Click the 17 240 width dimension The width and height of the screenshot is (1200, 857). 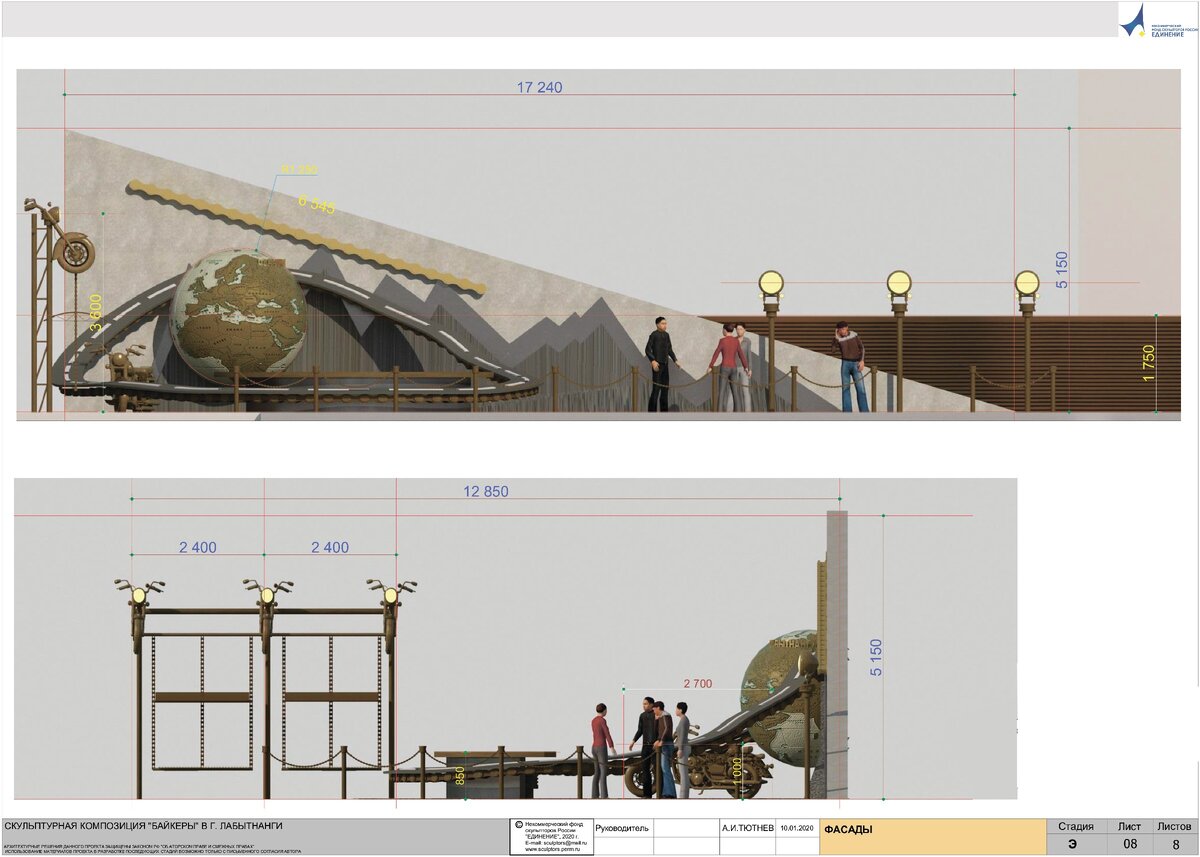(539, 87)
